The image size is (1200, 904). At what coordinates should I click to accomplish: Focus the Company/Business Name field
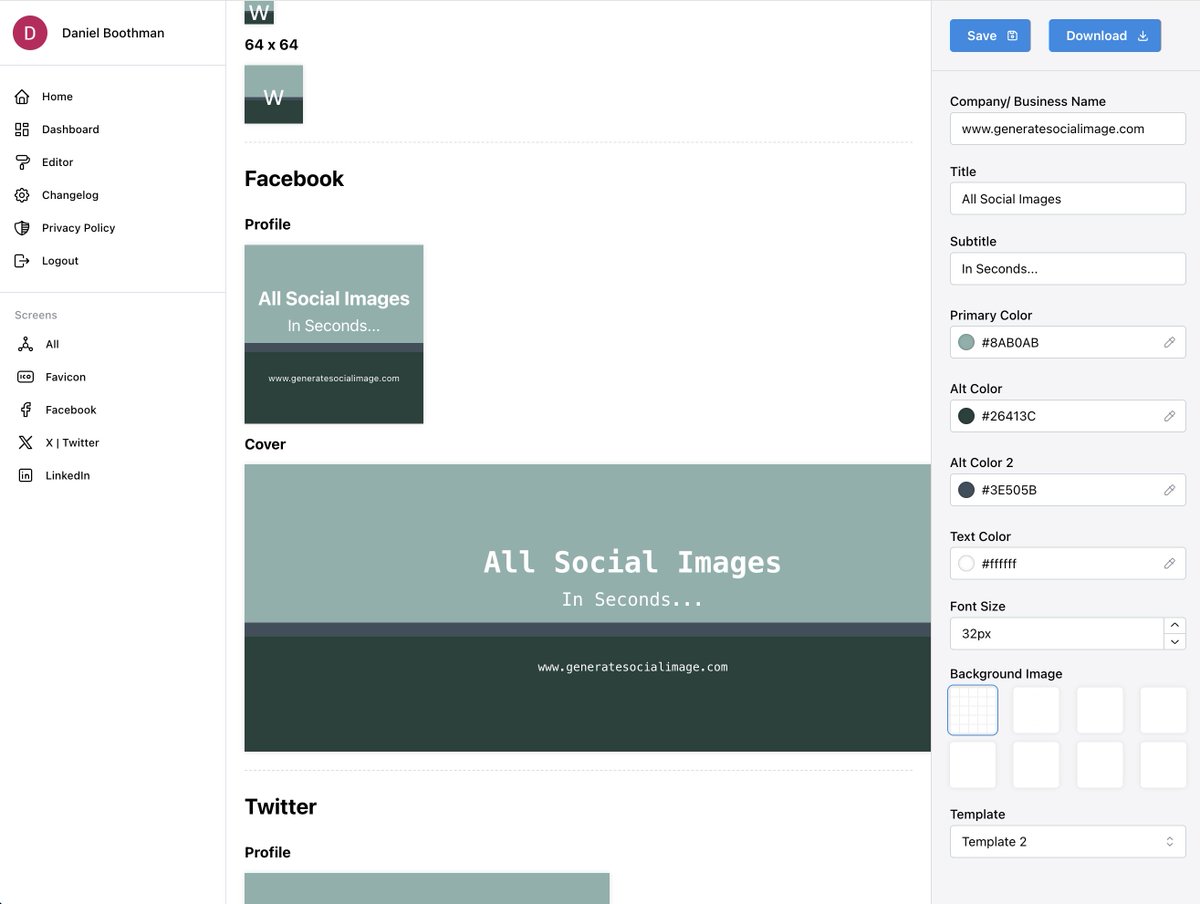click(x=1067, y=129)
